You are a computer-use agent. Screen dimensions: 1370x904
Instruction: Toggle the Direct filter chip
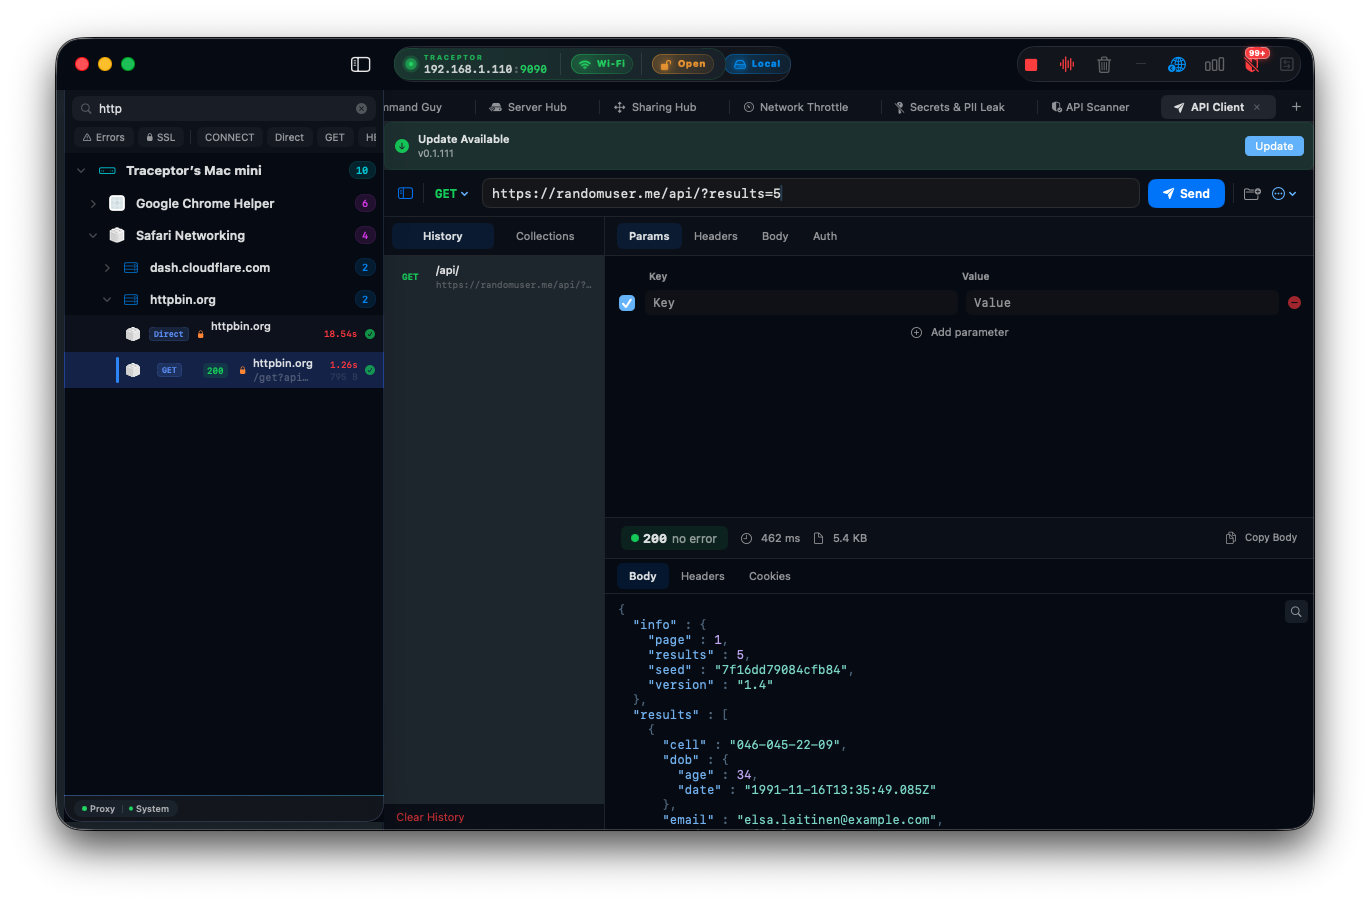tap(289, 137)
